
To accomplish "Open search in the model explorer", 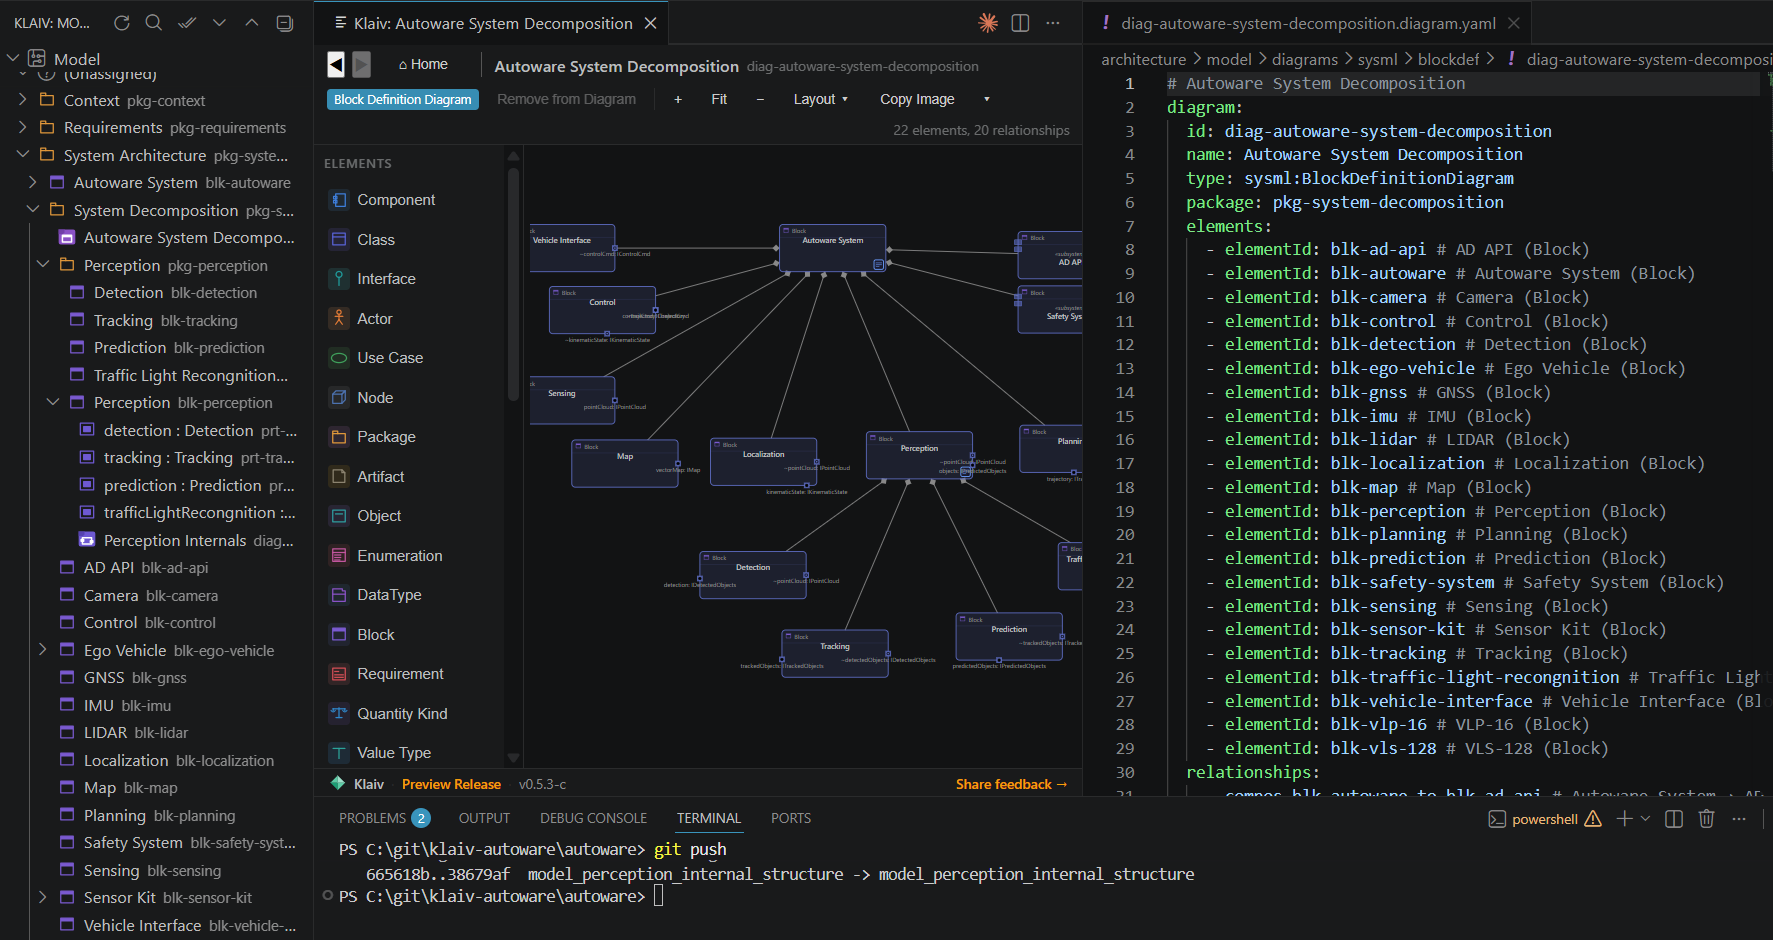I will pyautogui.click(x=153, y=22).
